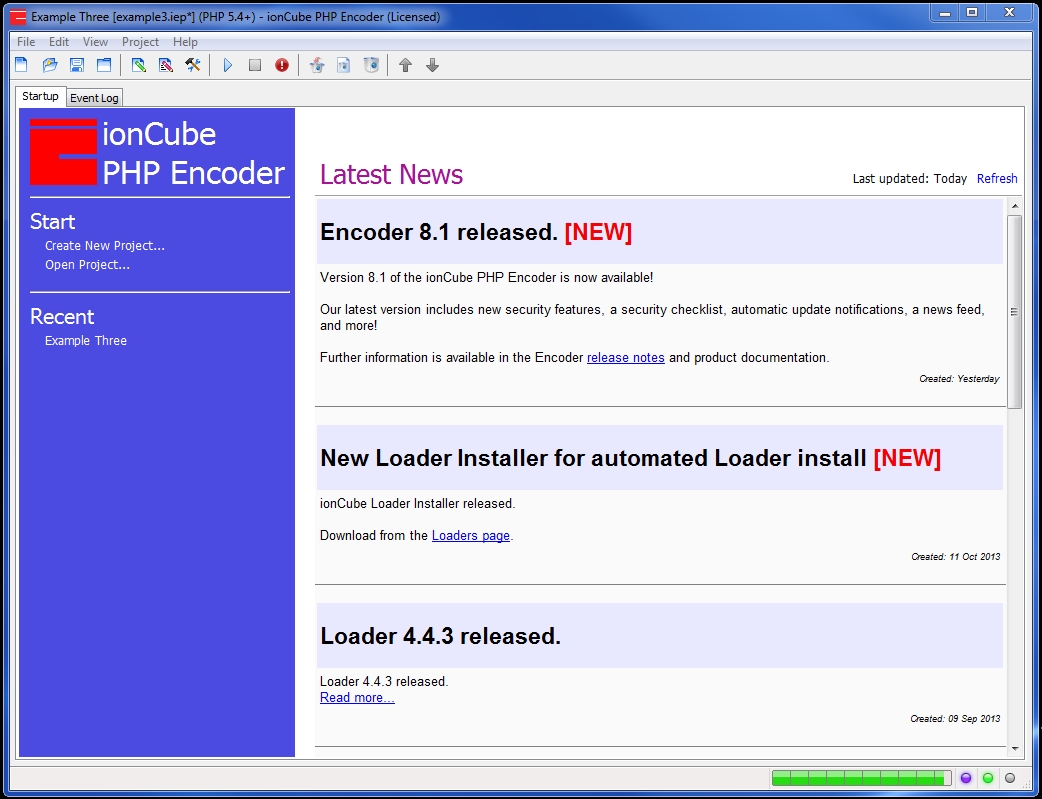This screenshot has width=1042, height=799.
Task: Click the document with bin toolbar icon
Action: tap(344, 65)
